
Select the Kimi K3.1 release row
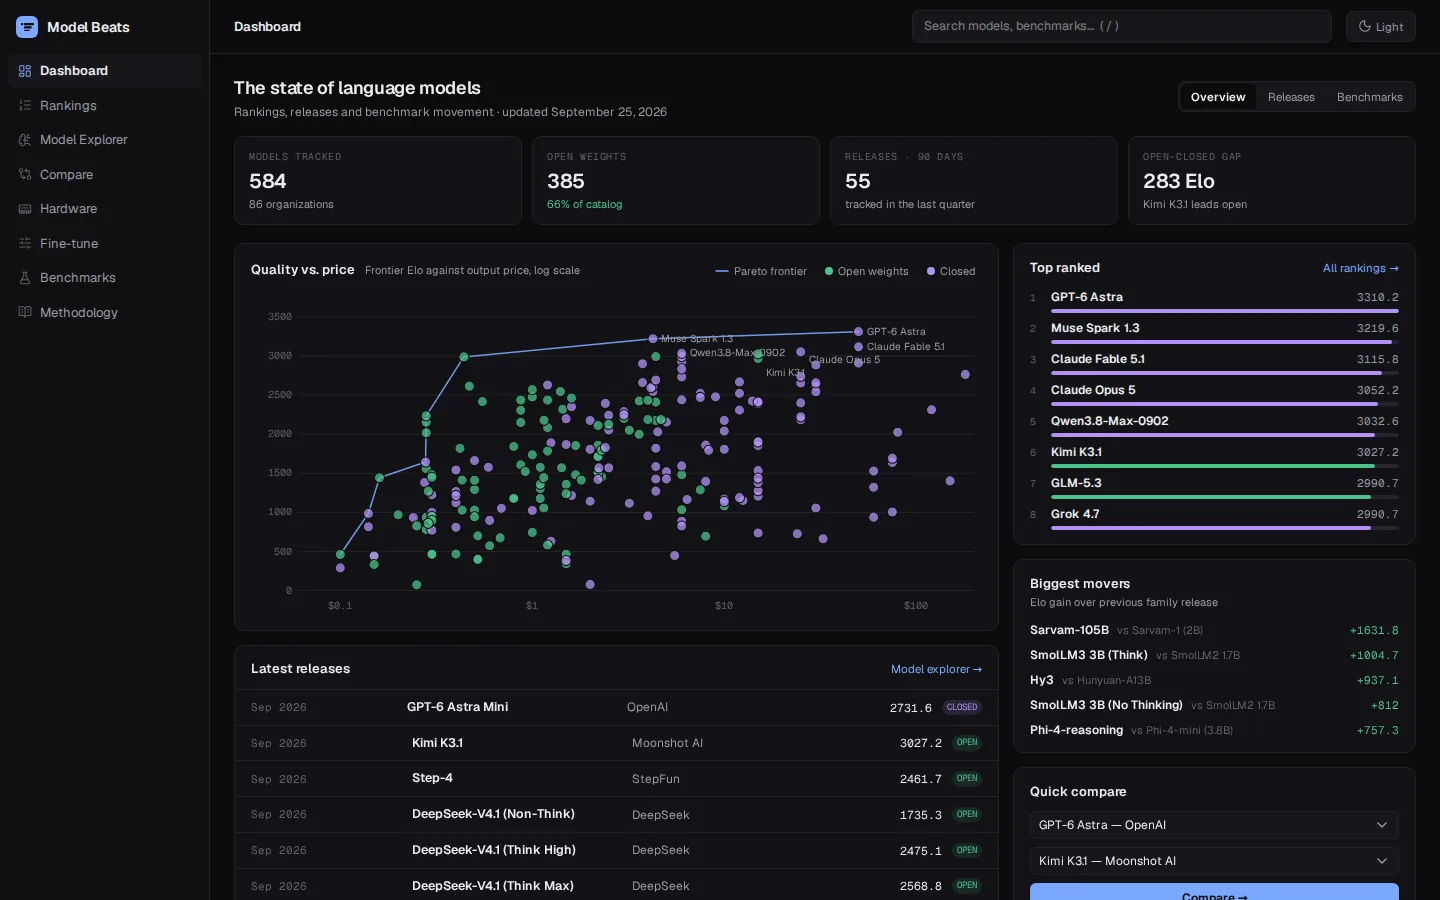(x=616, y=743)
